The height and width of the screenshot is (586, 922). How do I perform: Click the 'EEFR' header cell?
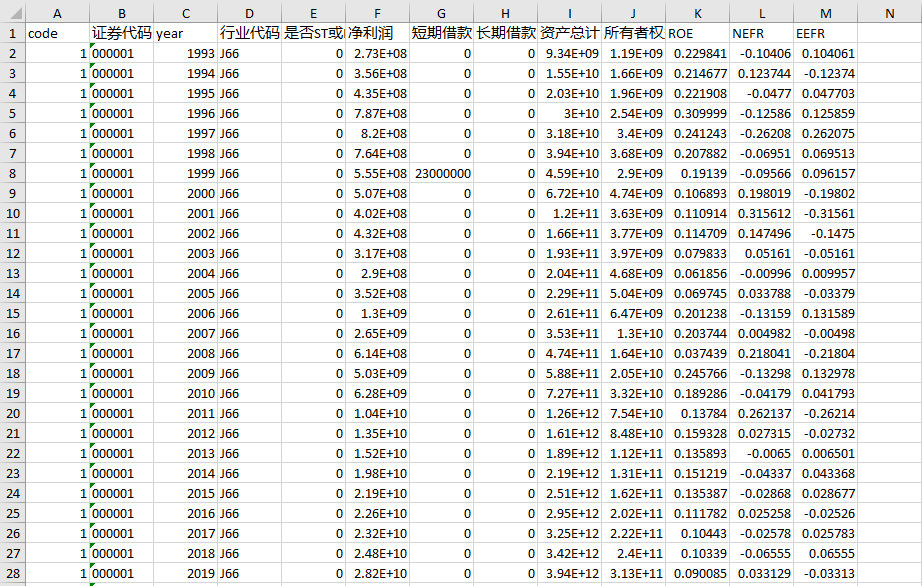[826, 34]
